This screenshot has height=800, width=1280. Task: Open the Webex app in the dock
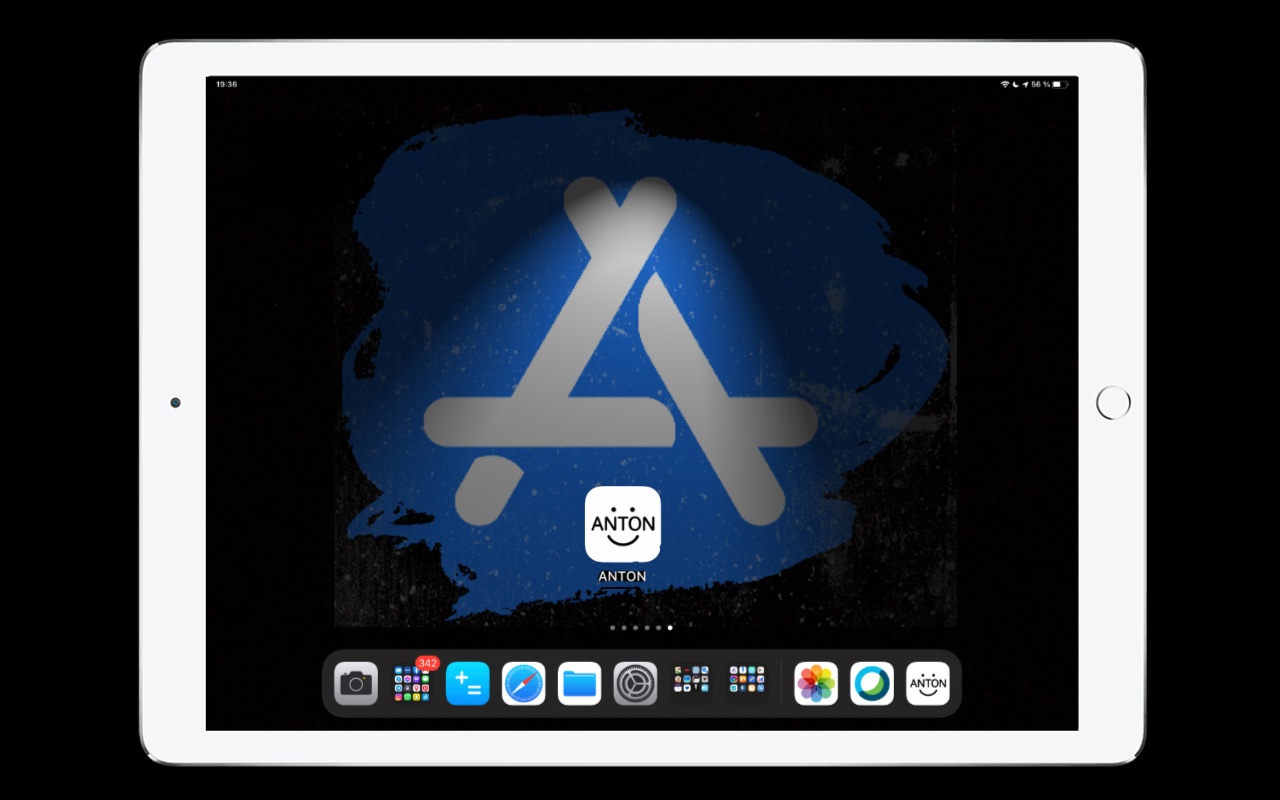872,684
